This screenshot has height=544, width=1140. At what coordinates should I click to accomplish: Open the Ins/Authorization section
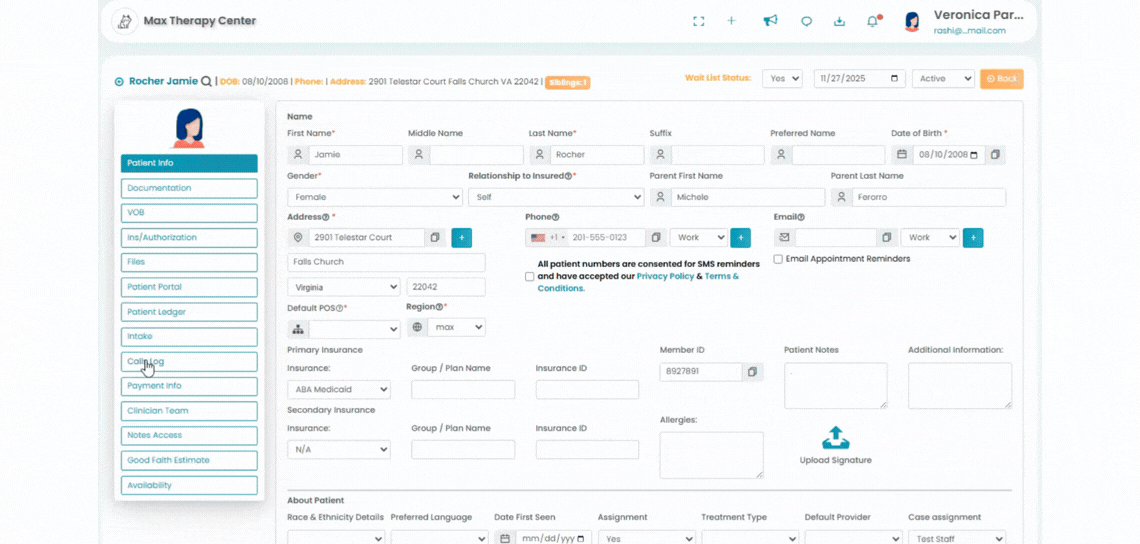point(189,238)
